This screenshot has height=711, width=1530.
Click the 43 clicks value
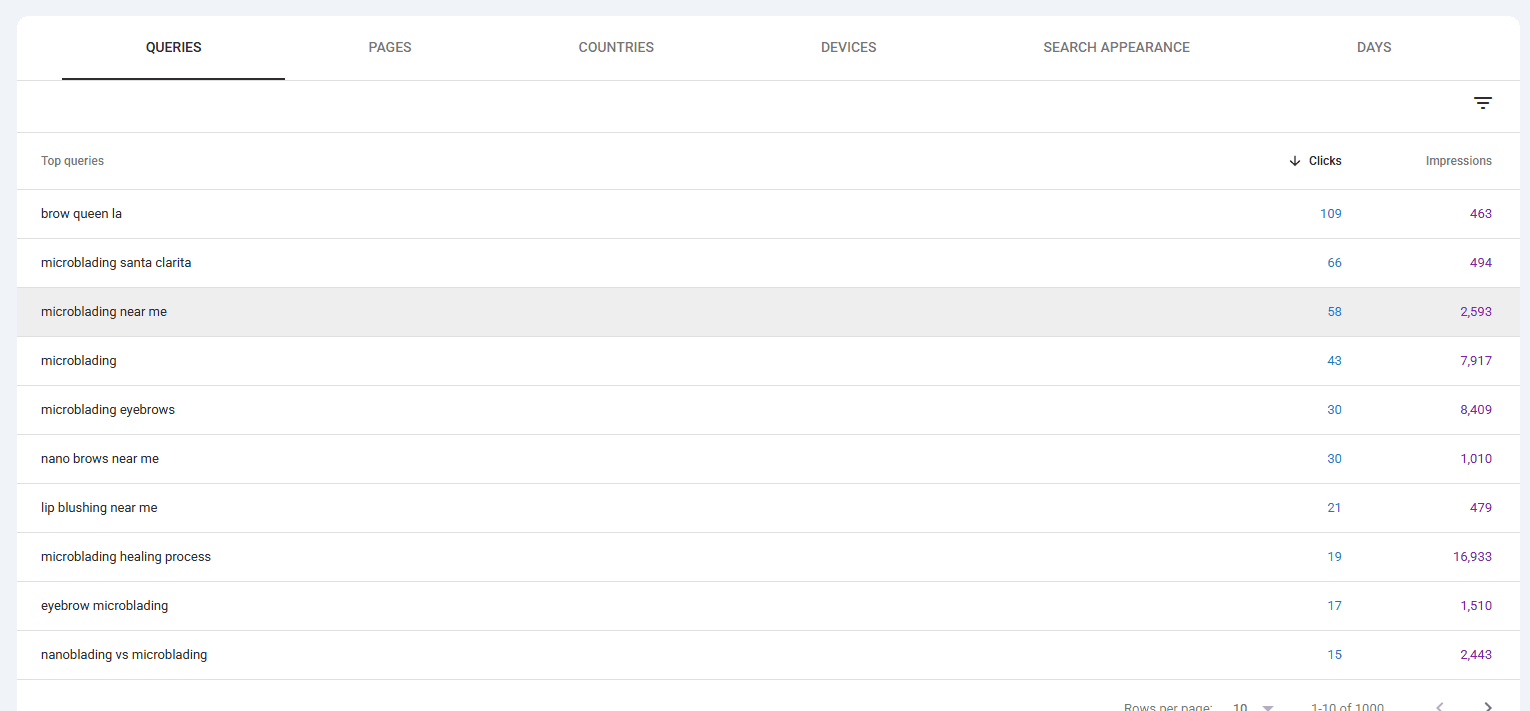[x=1334, y=361]
